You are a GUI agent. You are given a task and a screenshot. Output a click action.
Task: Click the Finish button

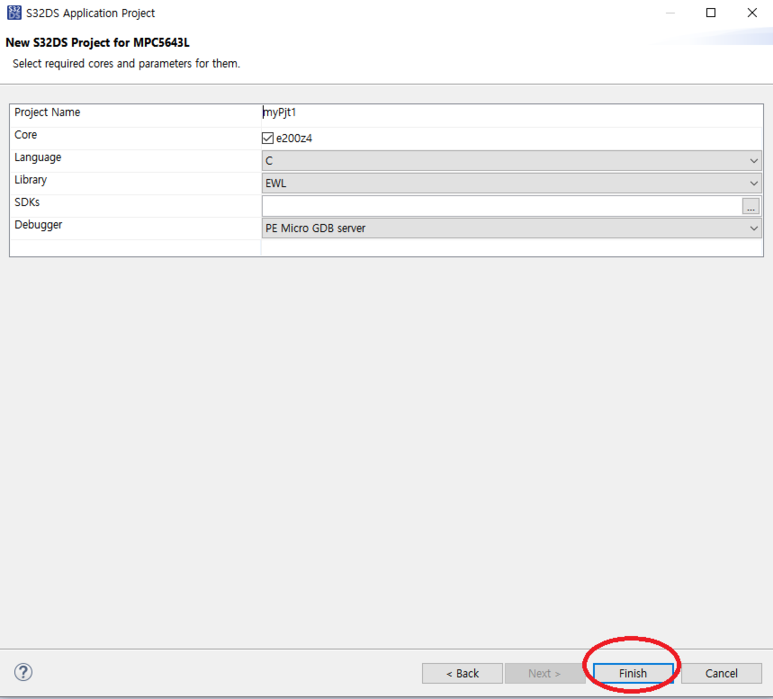633,673
